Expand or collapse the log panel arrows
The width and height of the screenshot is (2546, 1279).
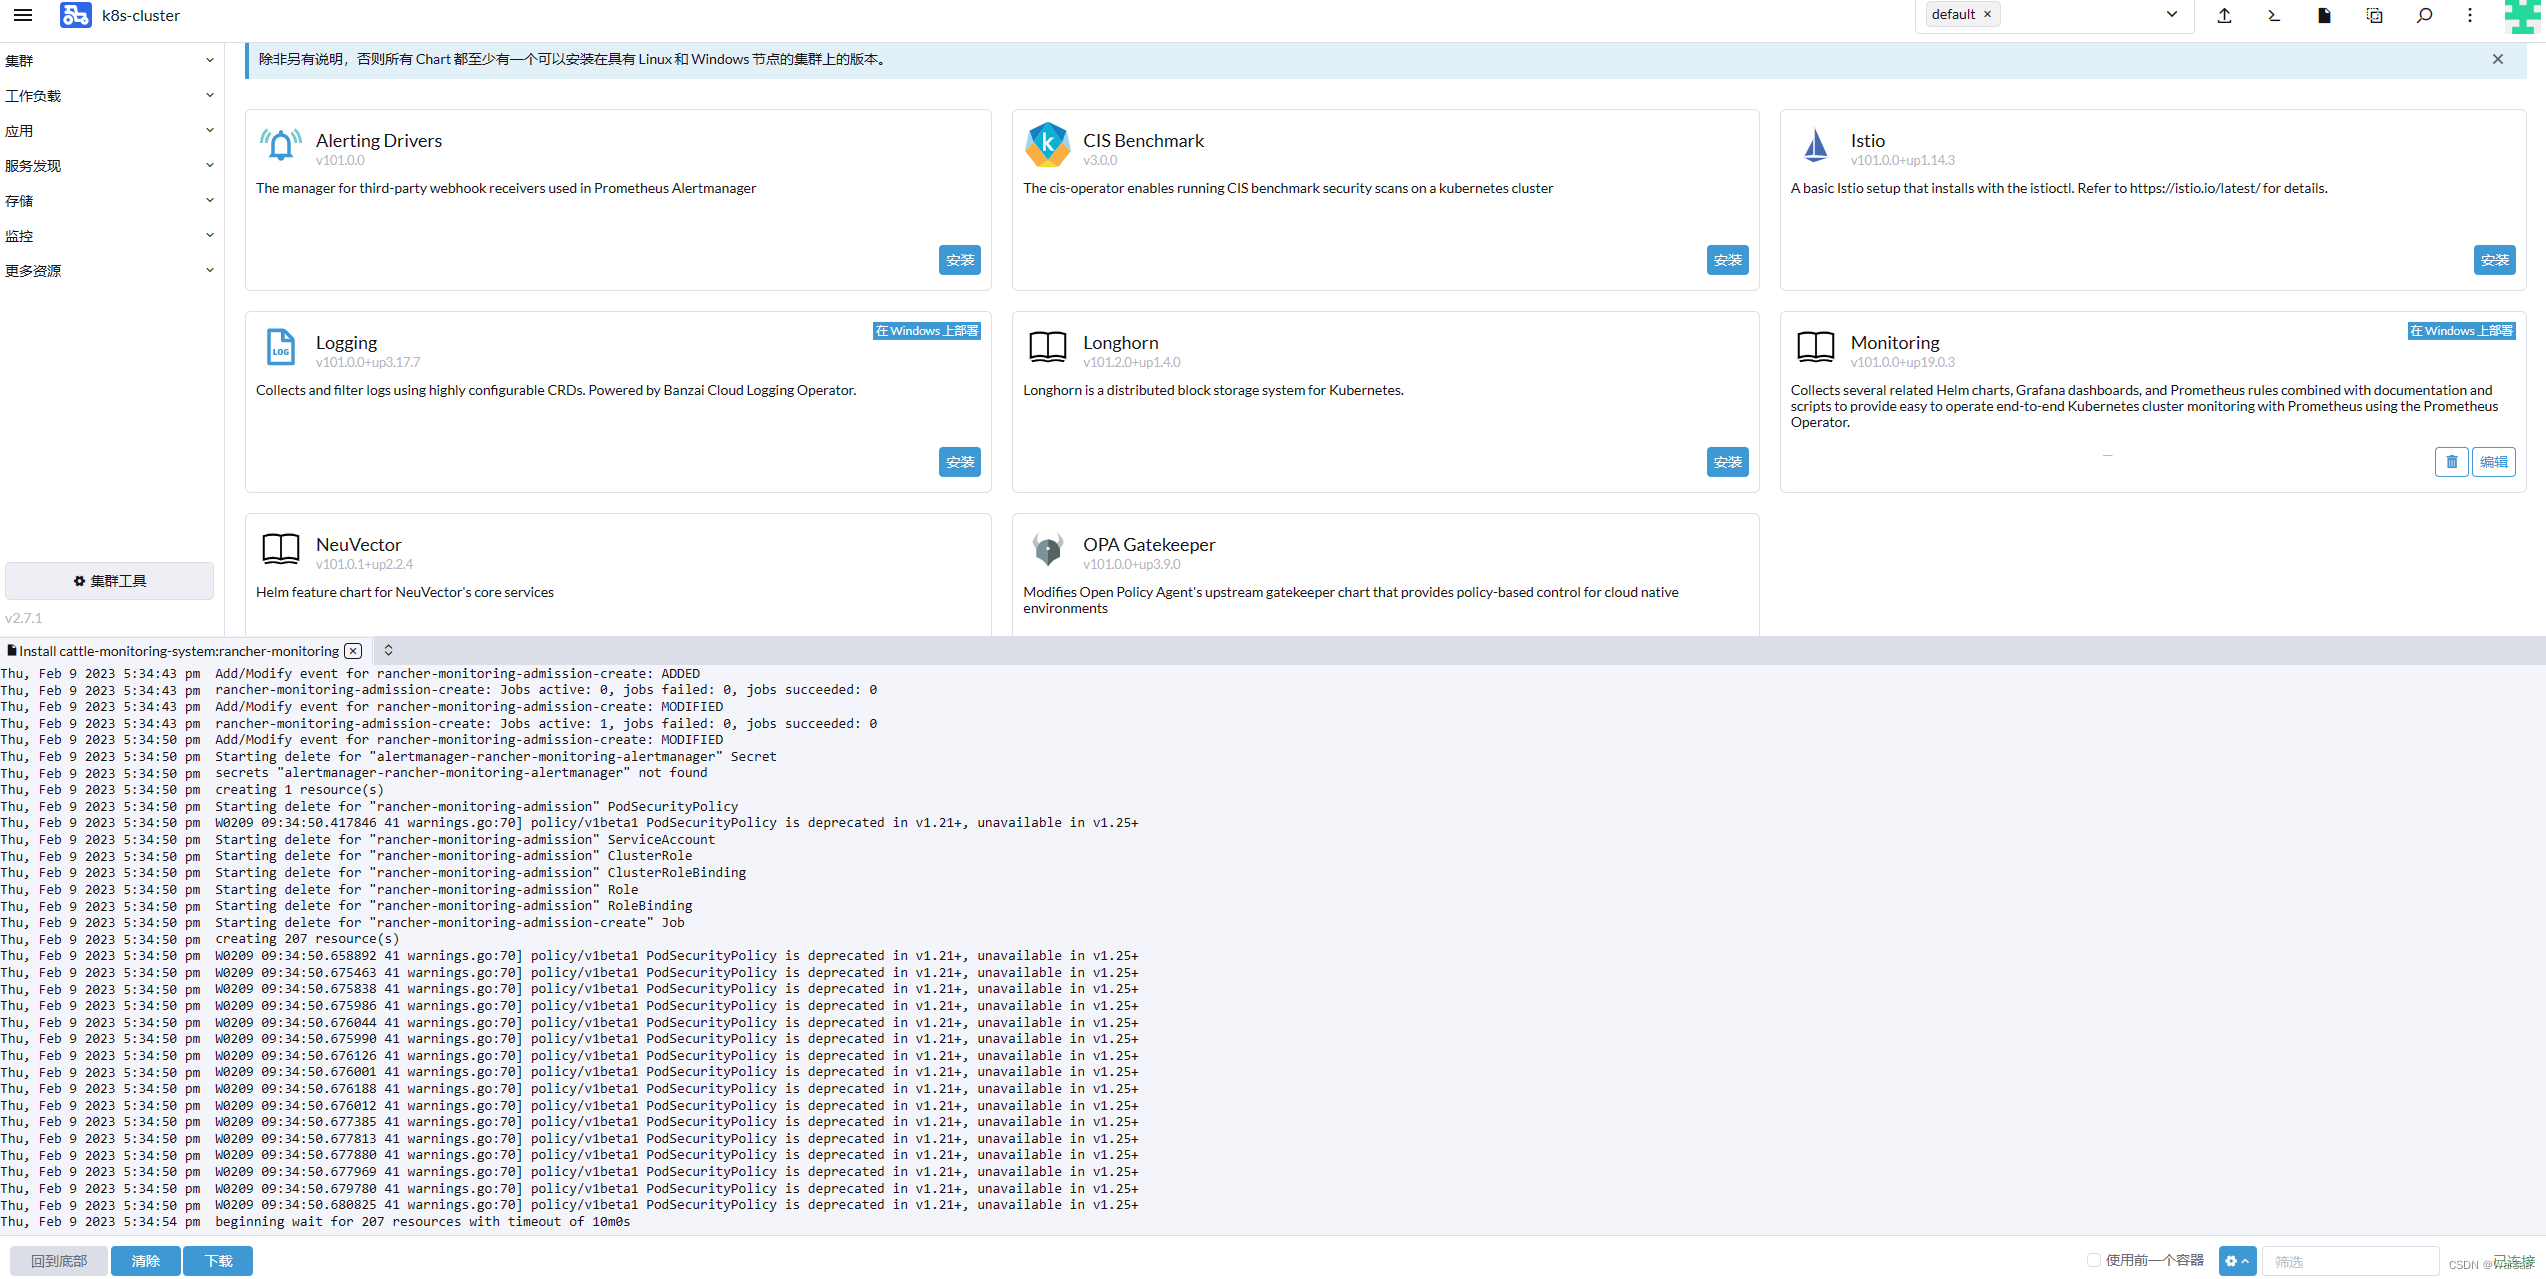tap(388, 650)
